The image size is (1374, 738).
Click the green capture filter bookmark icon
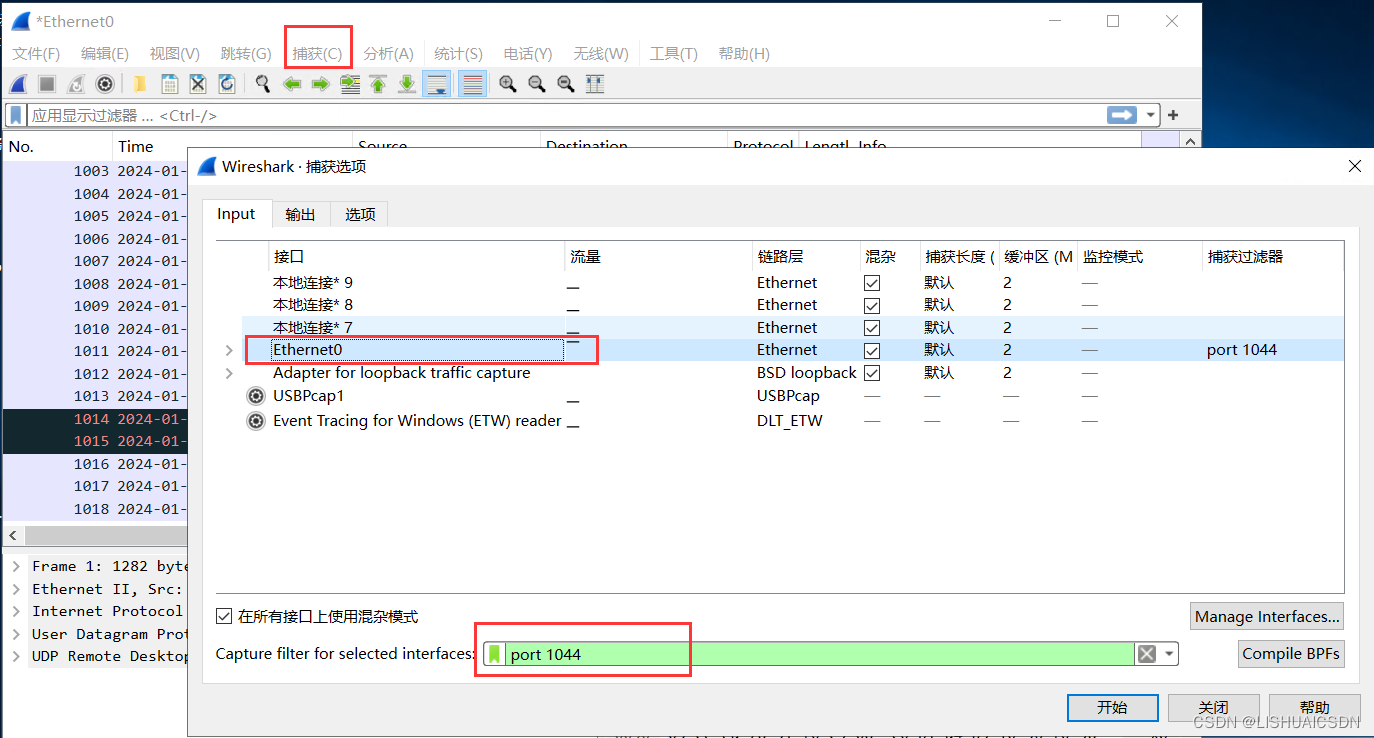pyautogui.click(x=494, y=654)
